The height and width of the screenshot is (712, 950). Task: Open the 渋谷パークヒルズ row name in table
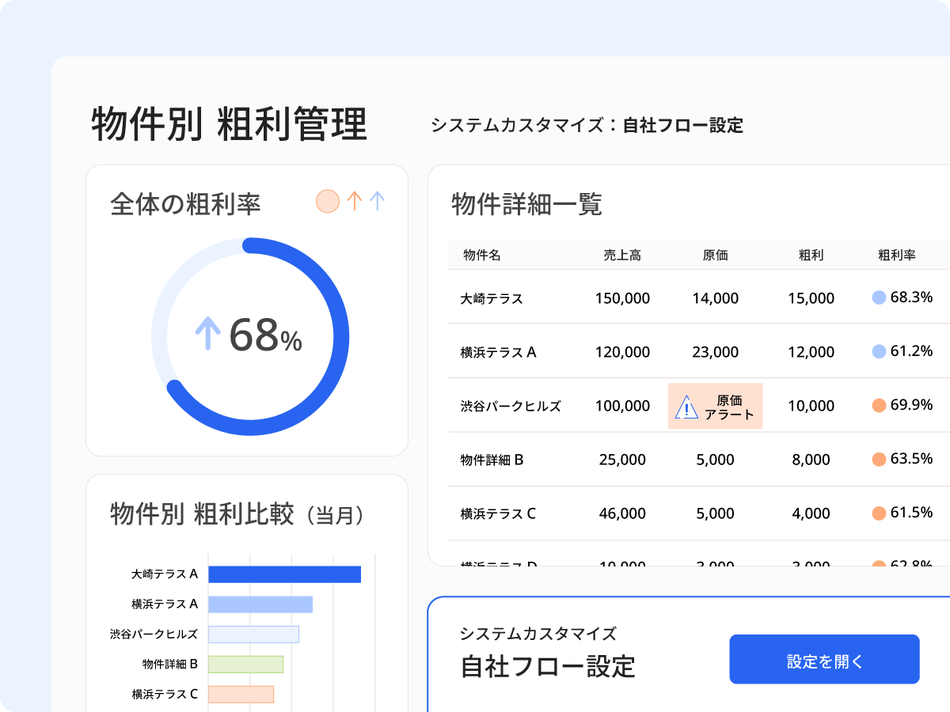click(511, 406)
